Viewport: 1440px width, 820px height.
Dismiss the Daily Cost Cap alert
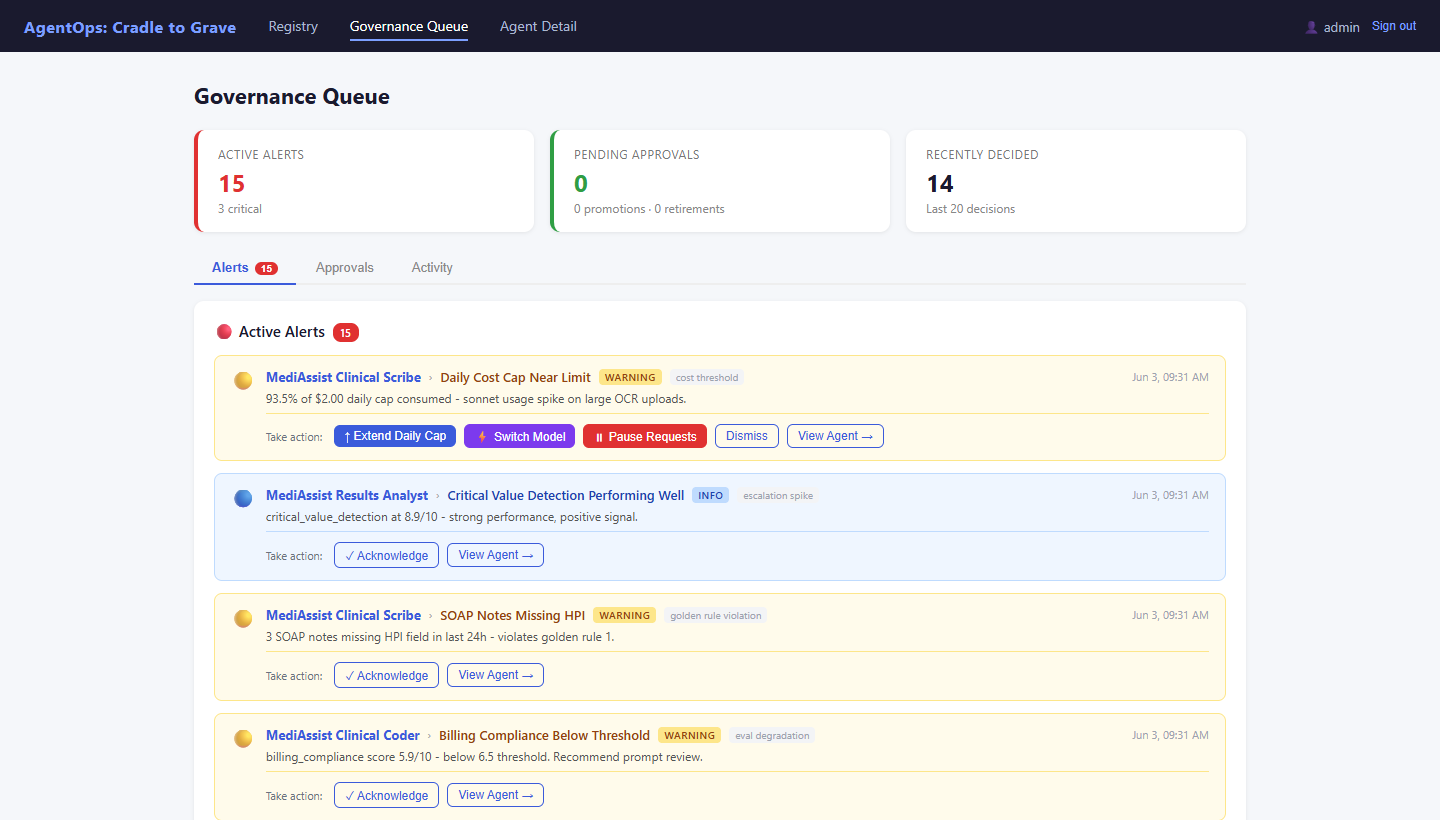[747, 436]
